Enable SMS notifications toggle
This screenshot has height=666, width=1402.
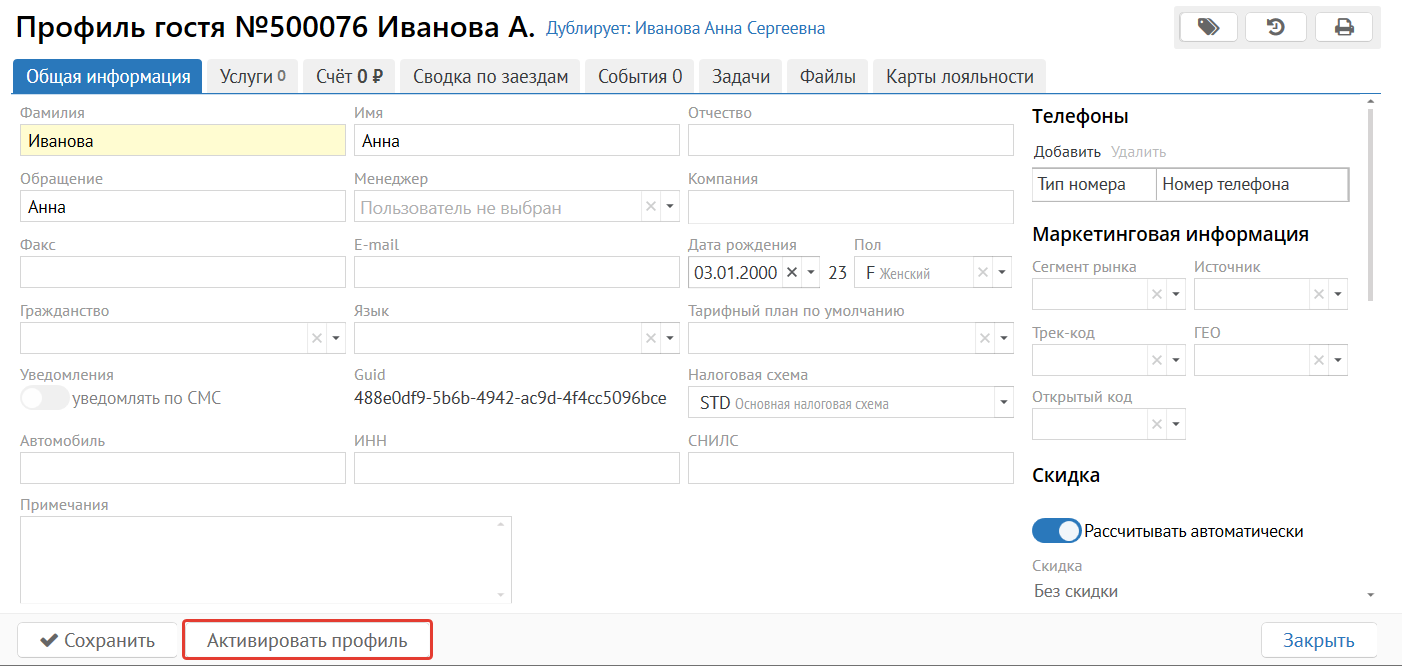click(x=45, y=398)
